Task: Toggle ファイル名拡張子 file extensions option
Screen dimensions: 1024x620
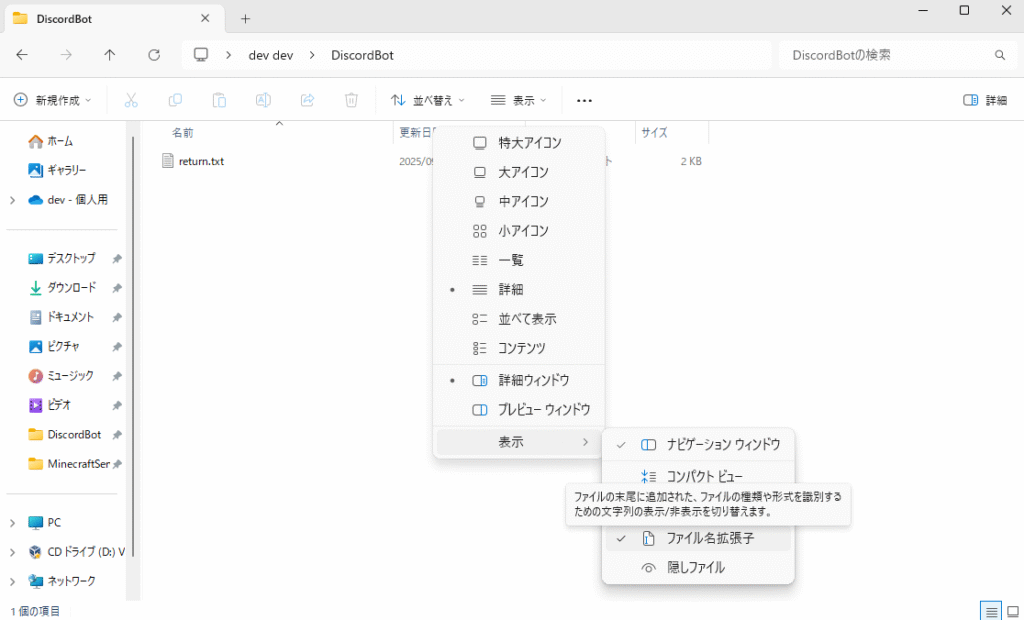Action: [710, 538]
